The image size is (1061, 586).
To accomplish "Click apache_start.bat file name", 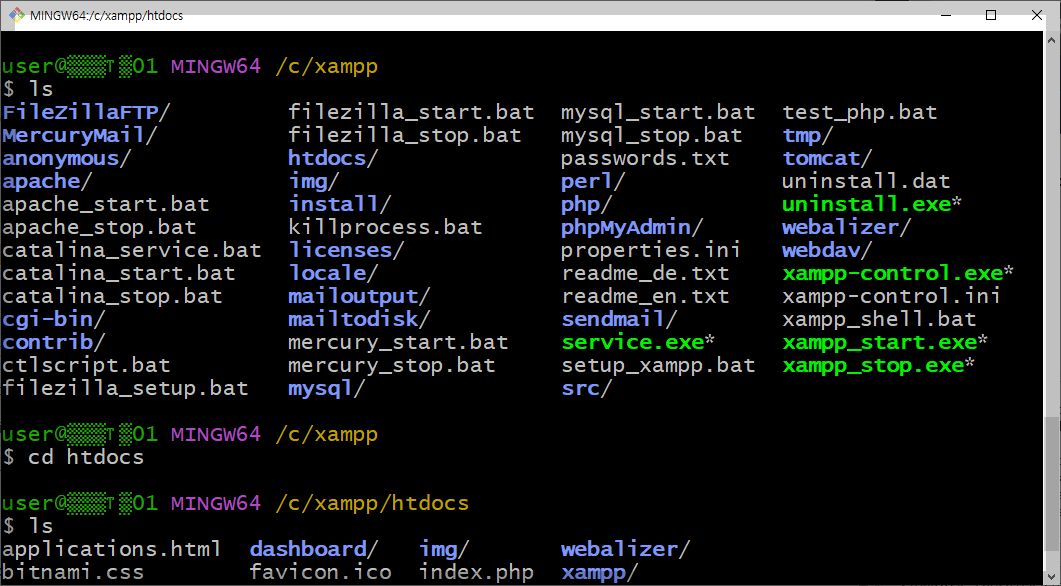I will click(x=106, y=204).
